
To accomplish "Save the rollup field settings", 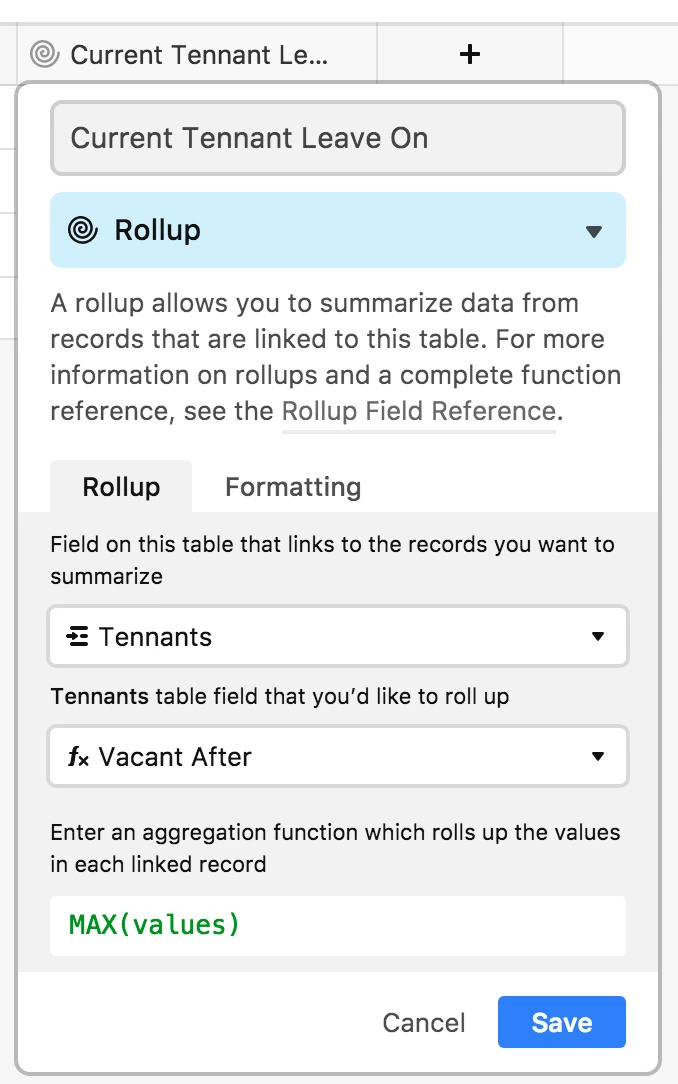I will [x=562, y=1022].
